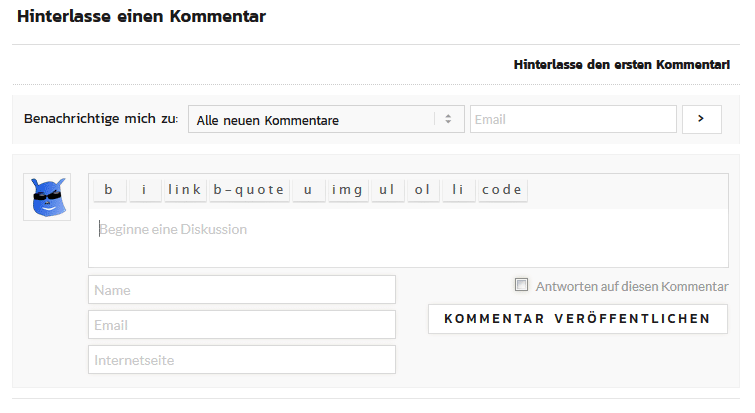Viewport: 755px width, 413px height.
Task: Apply bold with the b button
Action: (110, 190)
